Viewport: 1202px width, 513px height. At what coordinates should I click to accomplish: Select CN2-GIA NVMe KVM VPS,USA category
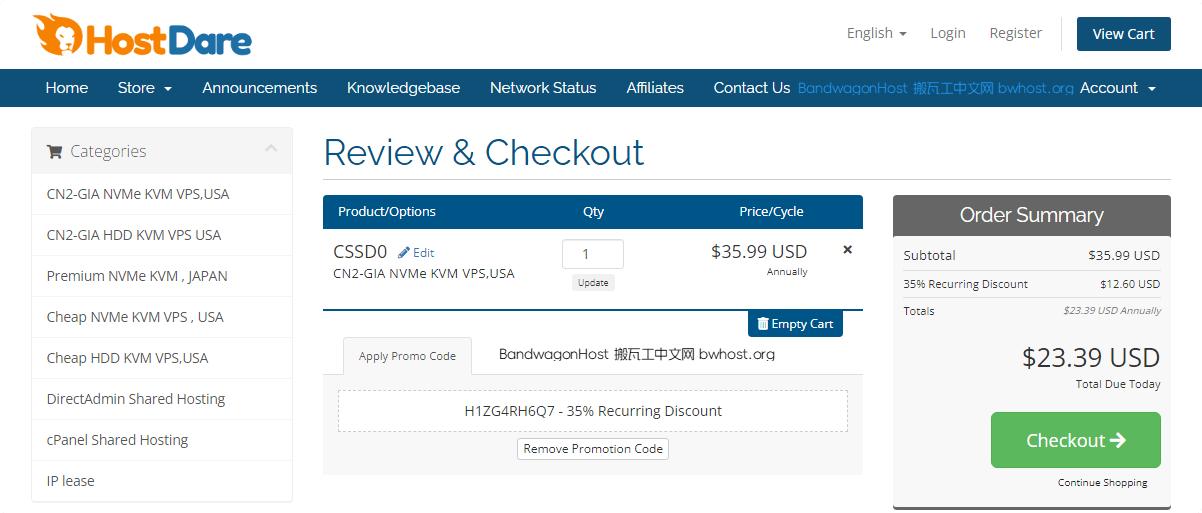(162, 194)
